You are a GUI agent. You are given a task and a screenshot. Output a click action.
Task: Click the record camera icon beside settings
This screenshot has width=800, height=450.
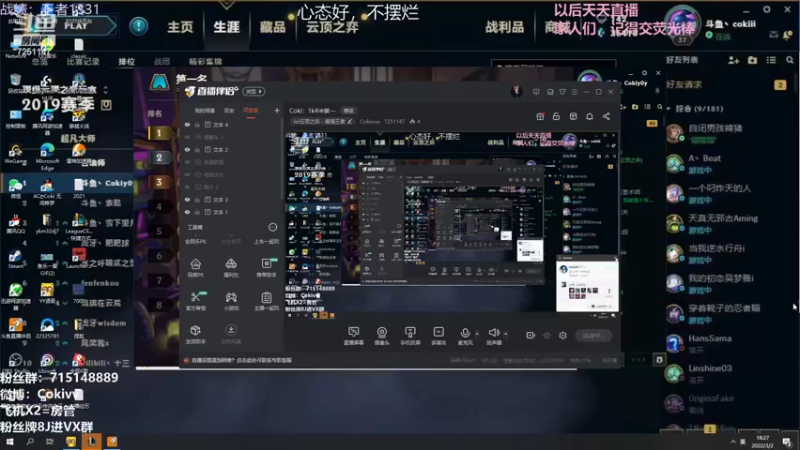pos(530,335)
